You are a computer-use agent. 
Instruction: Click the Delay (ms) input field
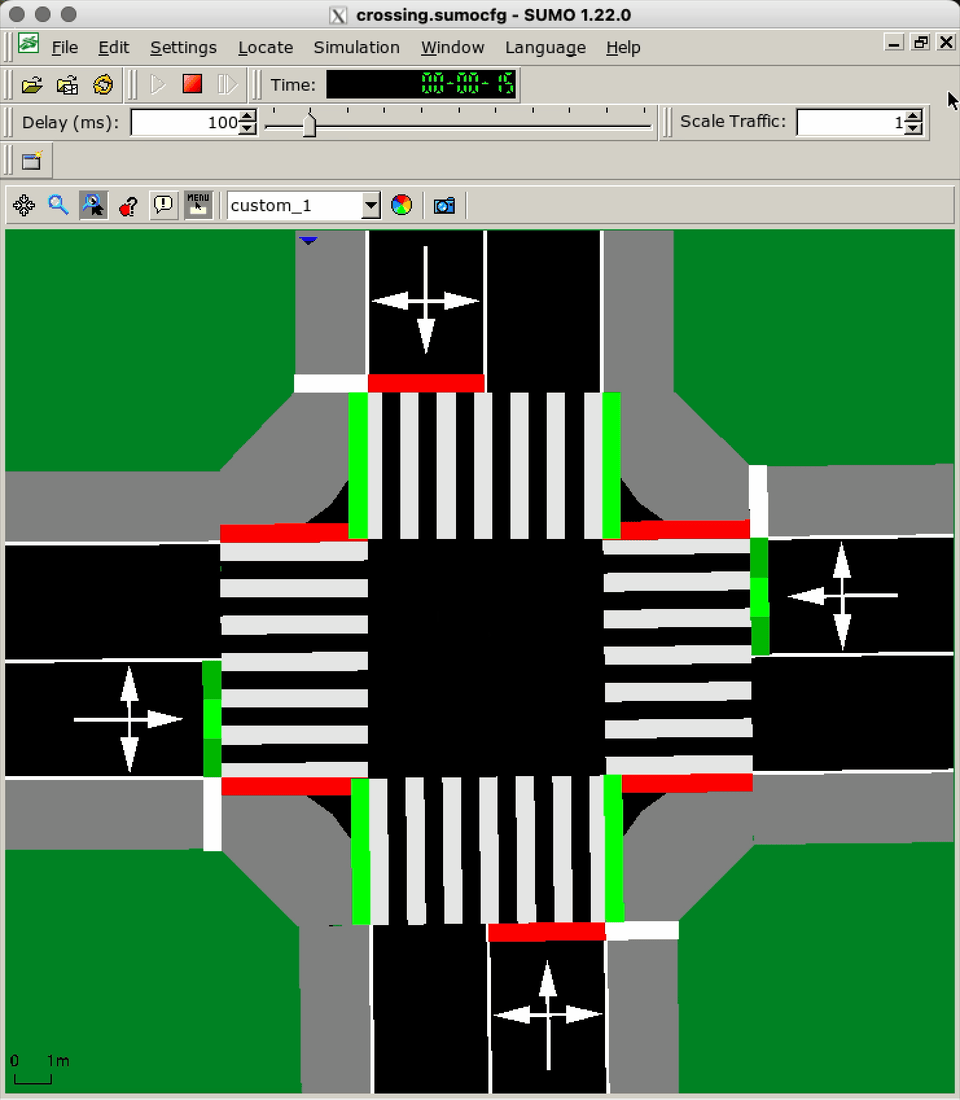(185, 123)
